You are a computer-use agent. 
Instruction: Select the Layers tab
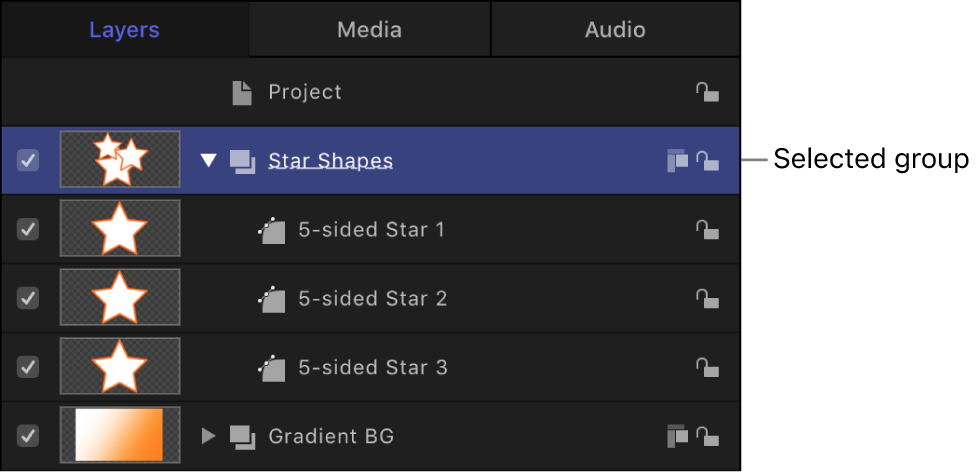click(x=124, y=30)
